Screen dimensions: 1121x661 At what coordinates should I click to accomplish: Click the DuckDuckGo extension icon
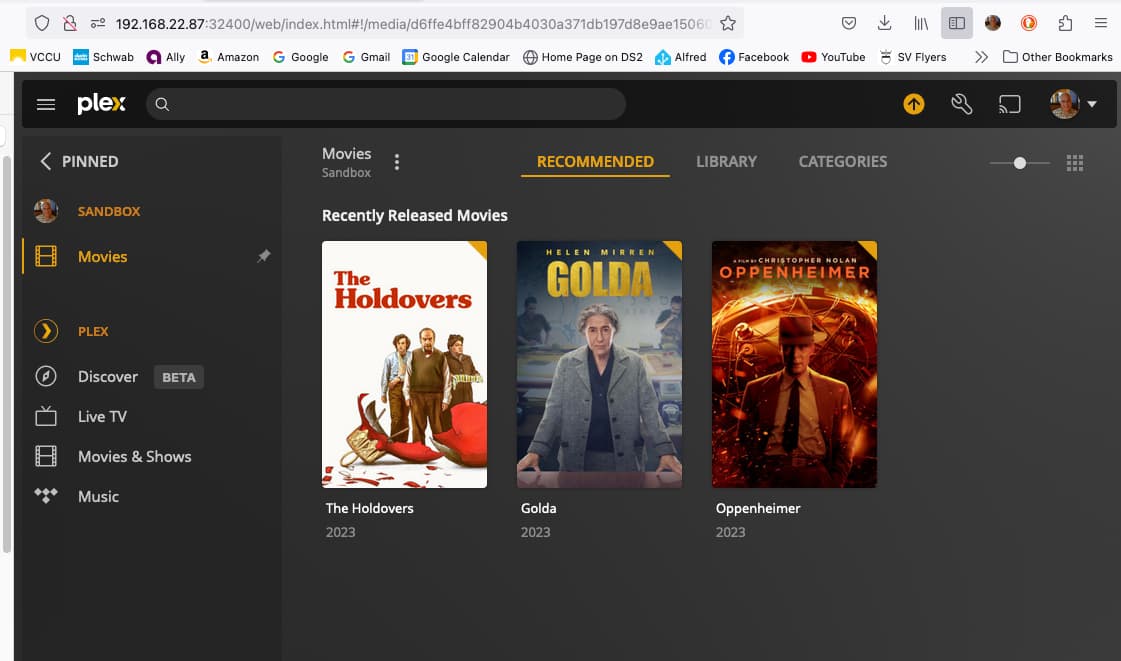point(1029,24)
